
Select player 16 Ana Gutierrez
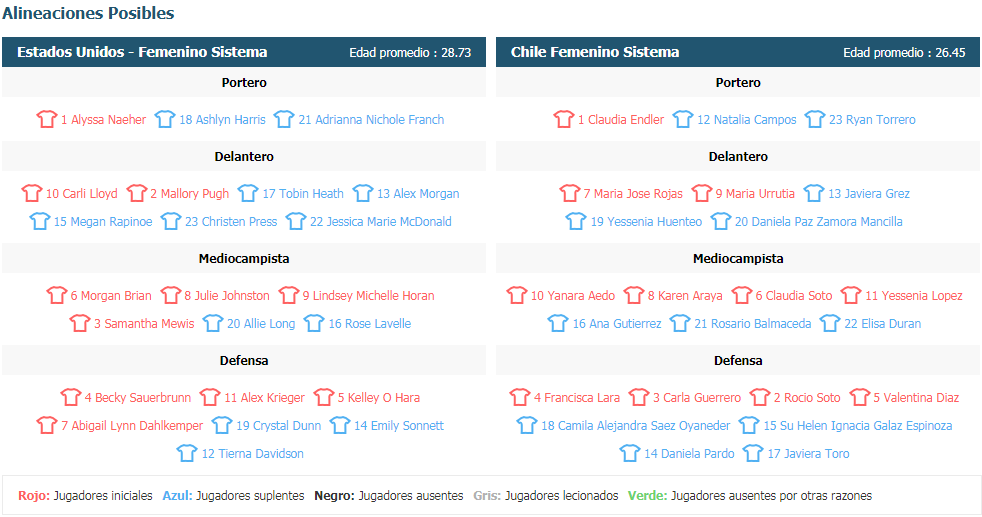tap(617, 324)
